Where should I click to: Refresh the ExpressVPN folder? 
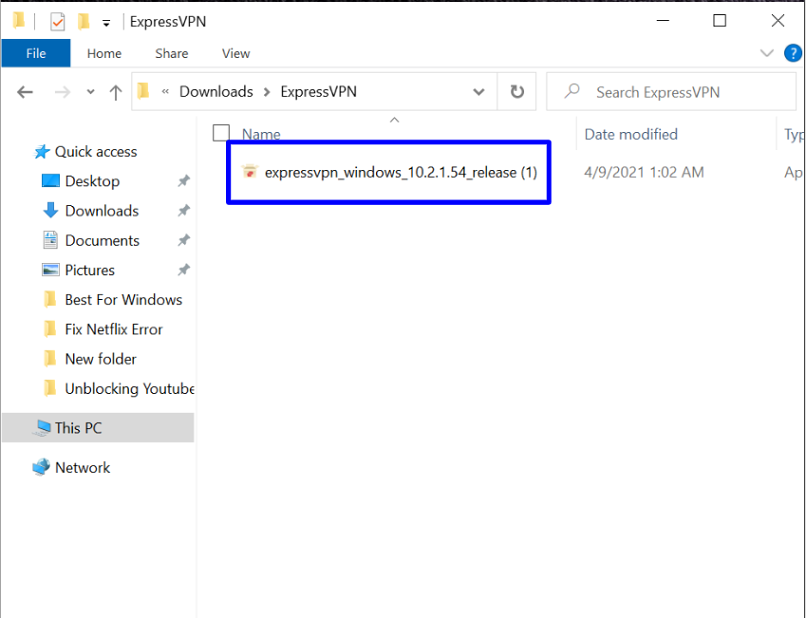coord(517,92)
